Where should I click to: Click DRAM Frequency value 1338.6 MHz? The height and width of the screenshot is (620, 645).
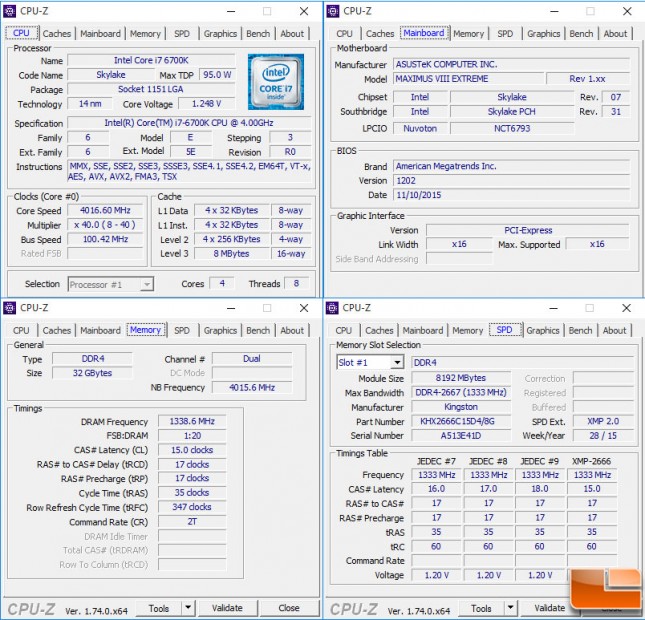192,421
